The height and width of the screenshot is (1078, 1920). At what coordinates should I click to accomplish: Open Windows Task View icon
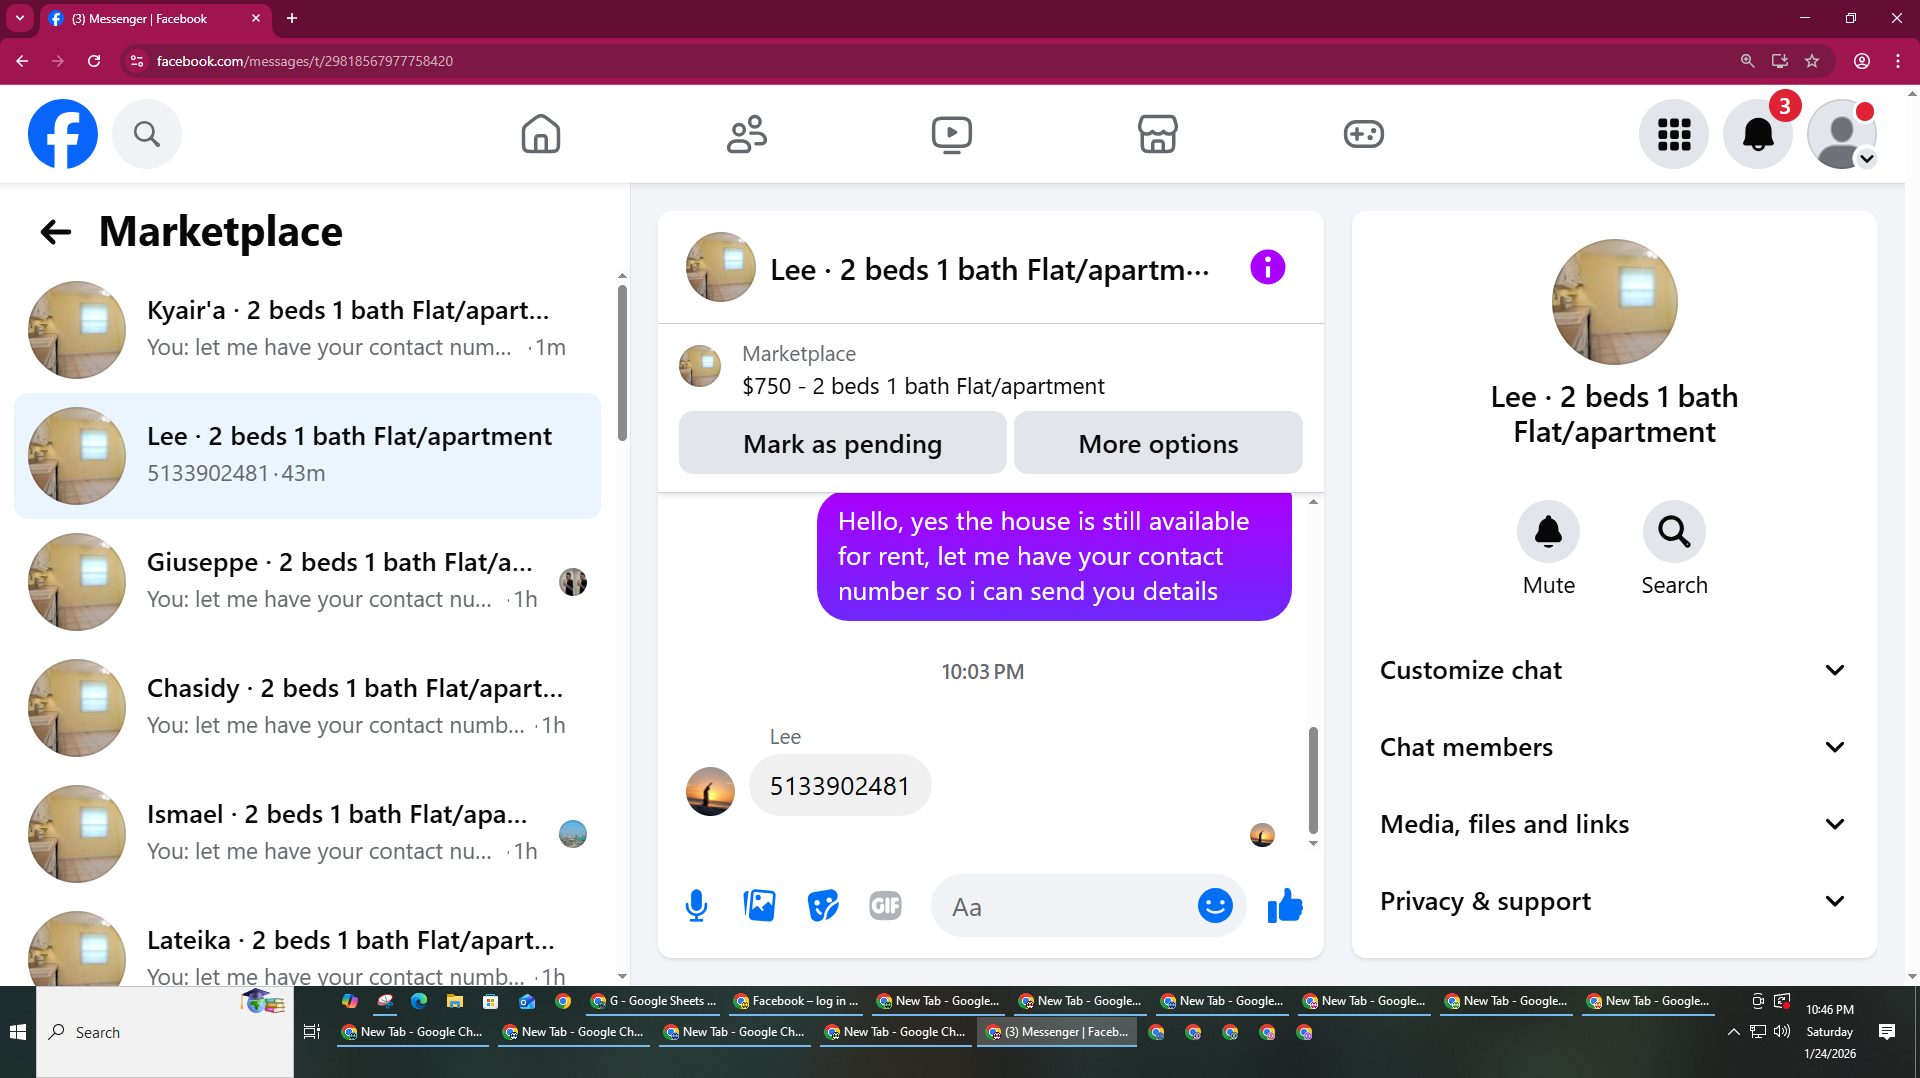[312, 1032]
